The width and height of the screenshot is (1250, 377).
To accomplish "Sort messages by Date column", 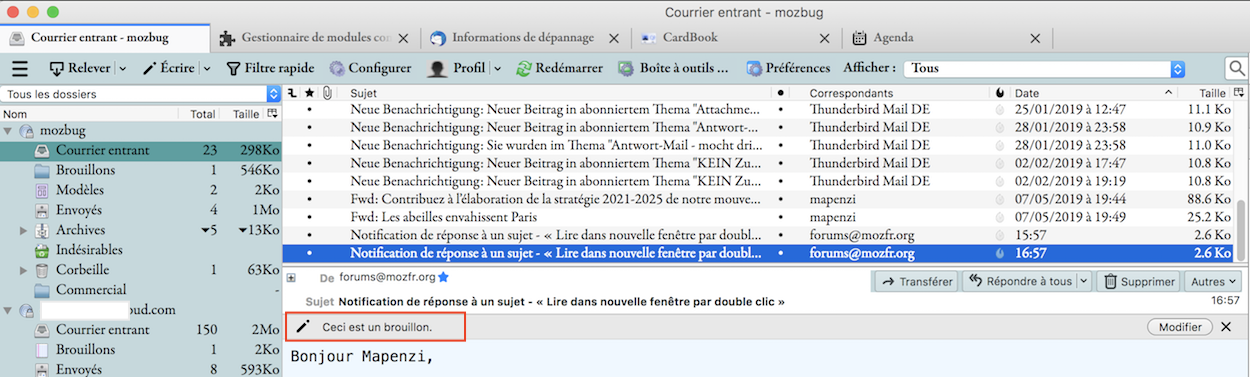I will (x=1093, y=92).
